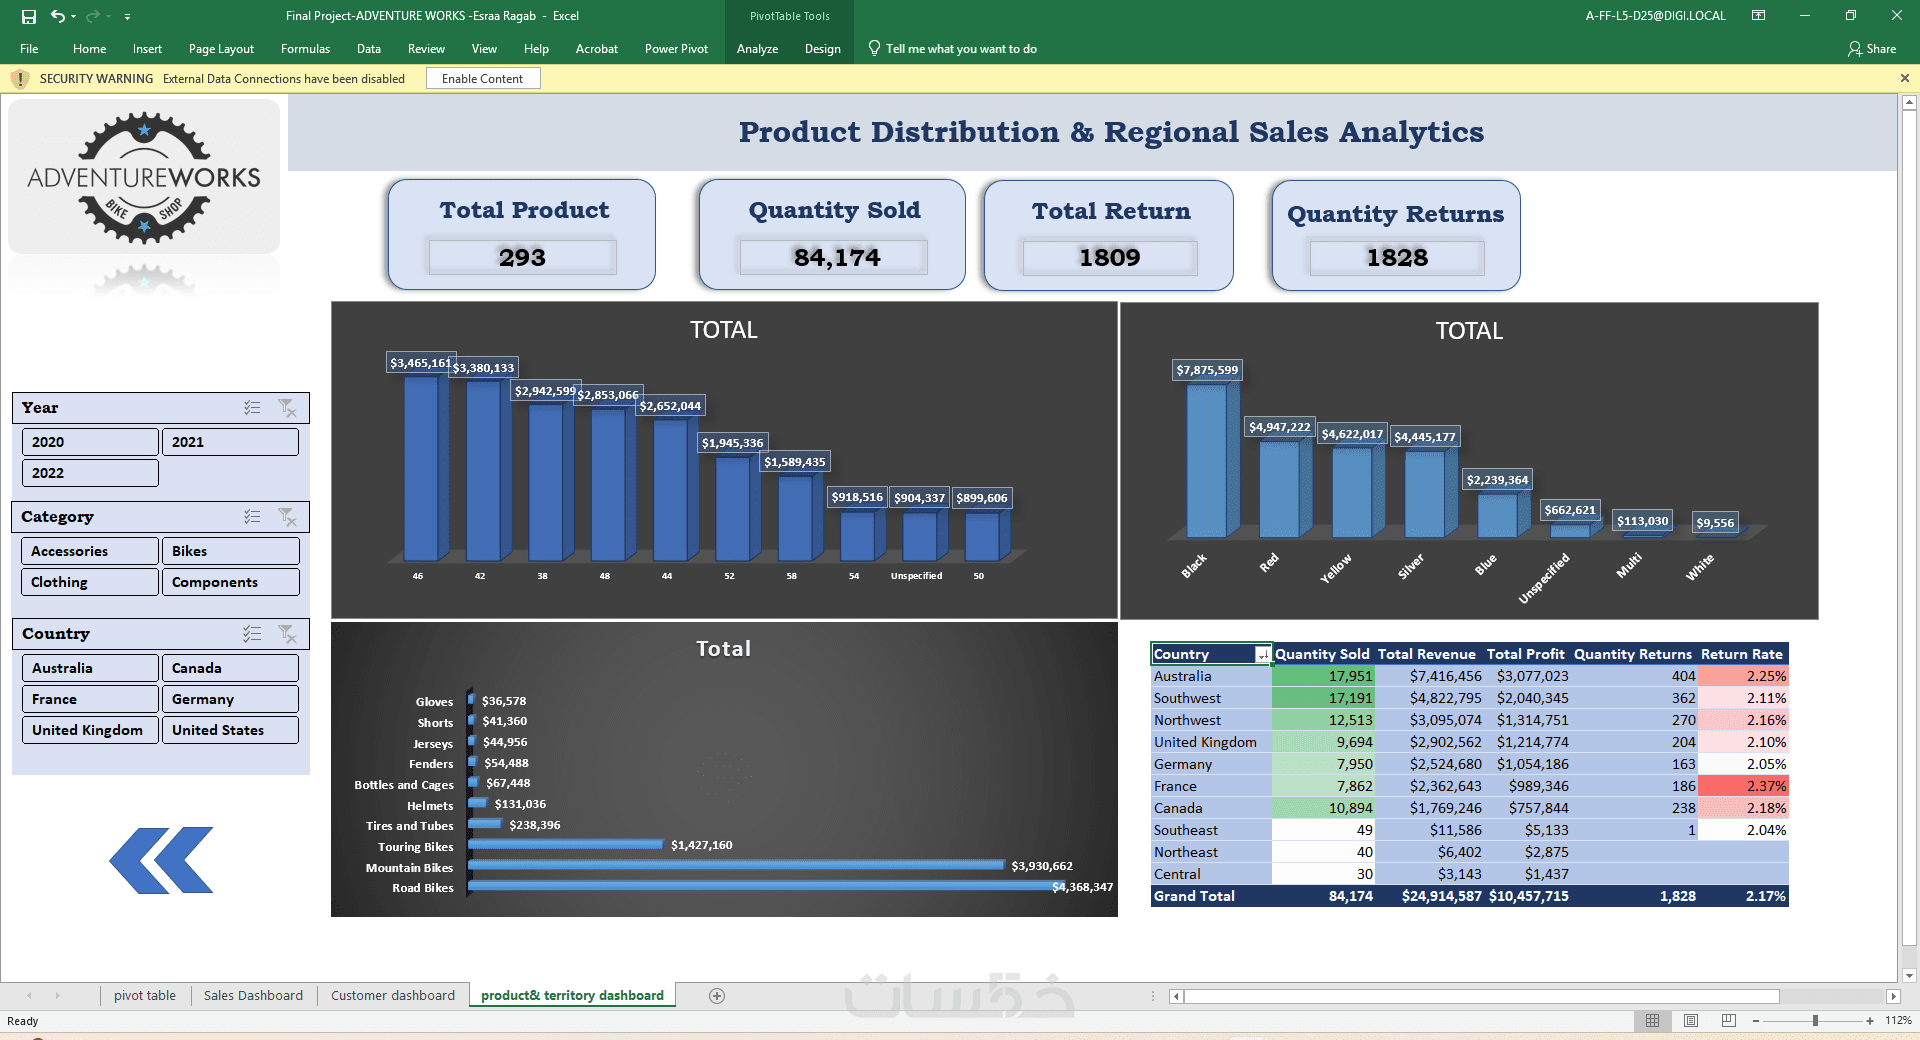Expand the Customize Quick Access Toolbar arrow

click(127, 17)
